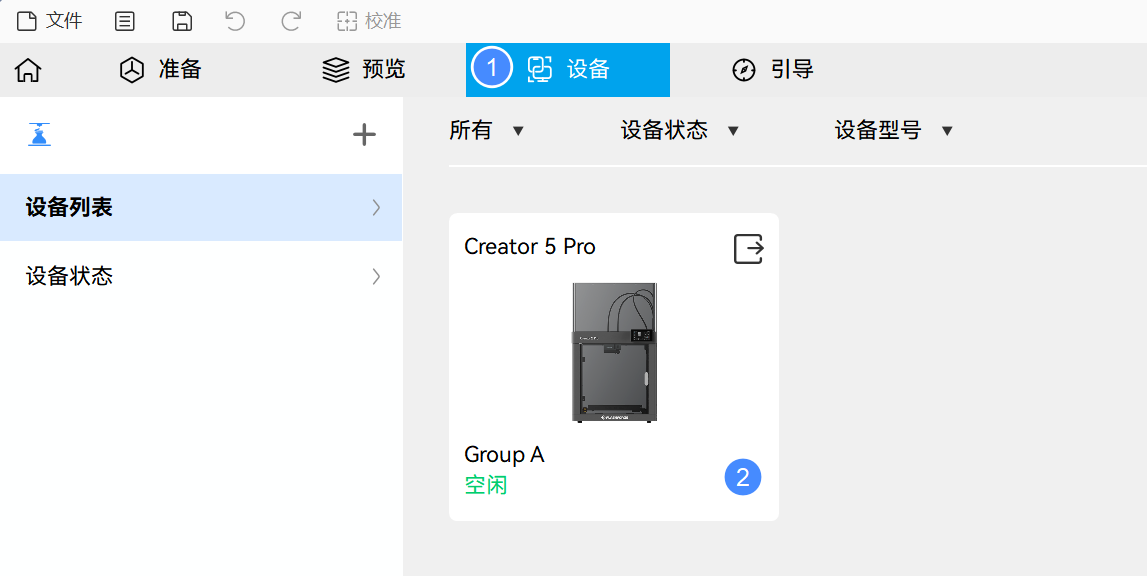This screenshot has width=1147, height=576.
Task: Open the 引导 tab
Action: pyautogui.click(x=772, y=70)
